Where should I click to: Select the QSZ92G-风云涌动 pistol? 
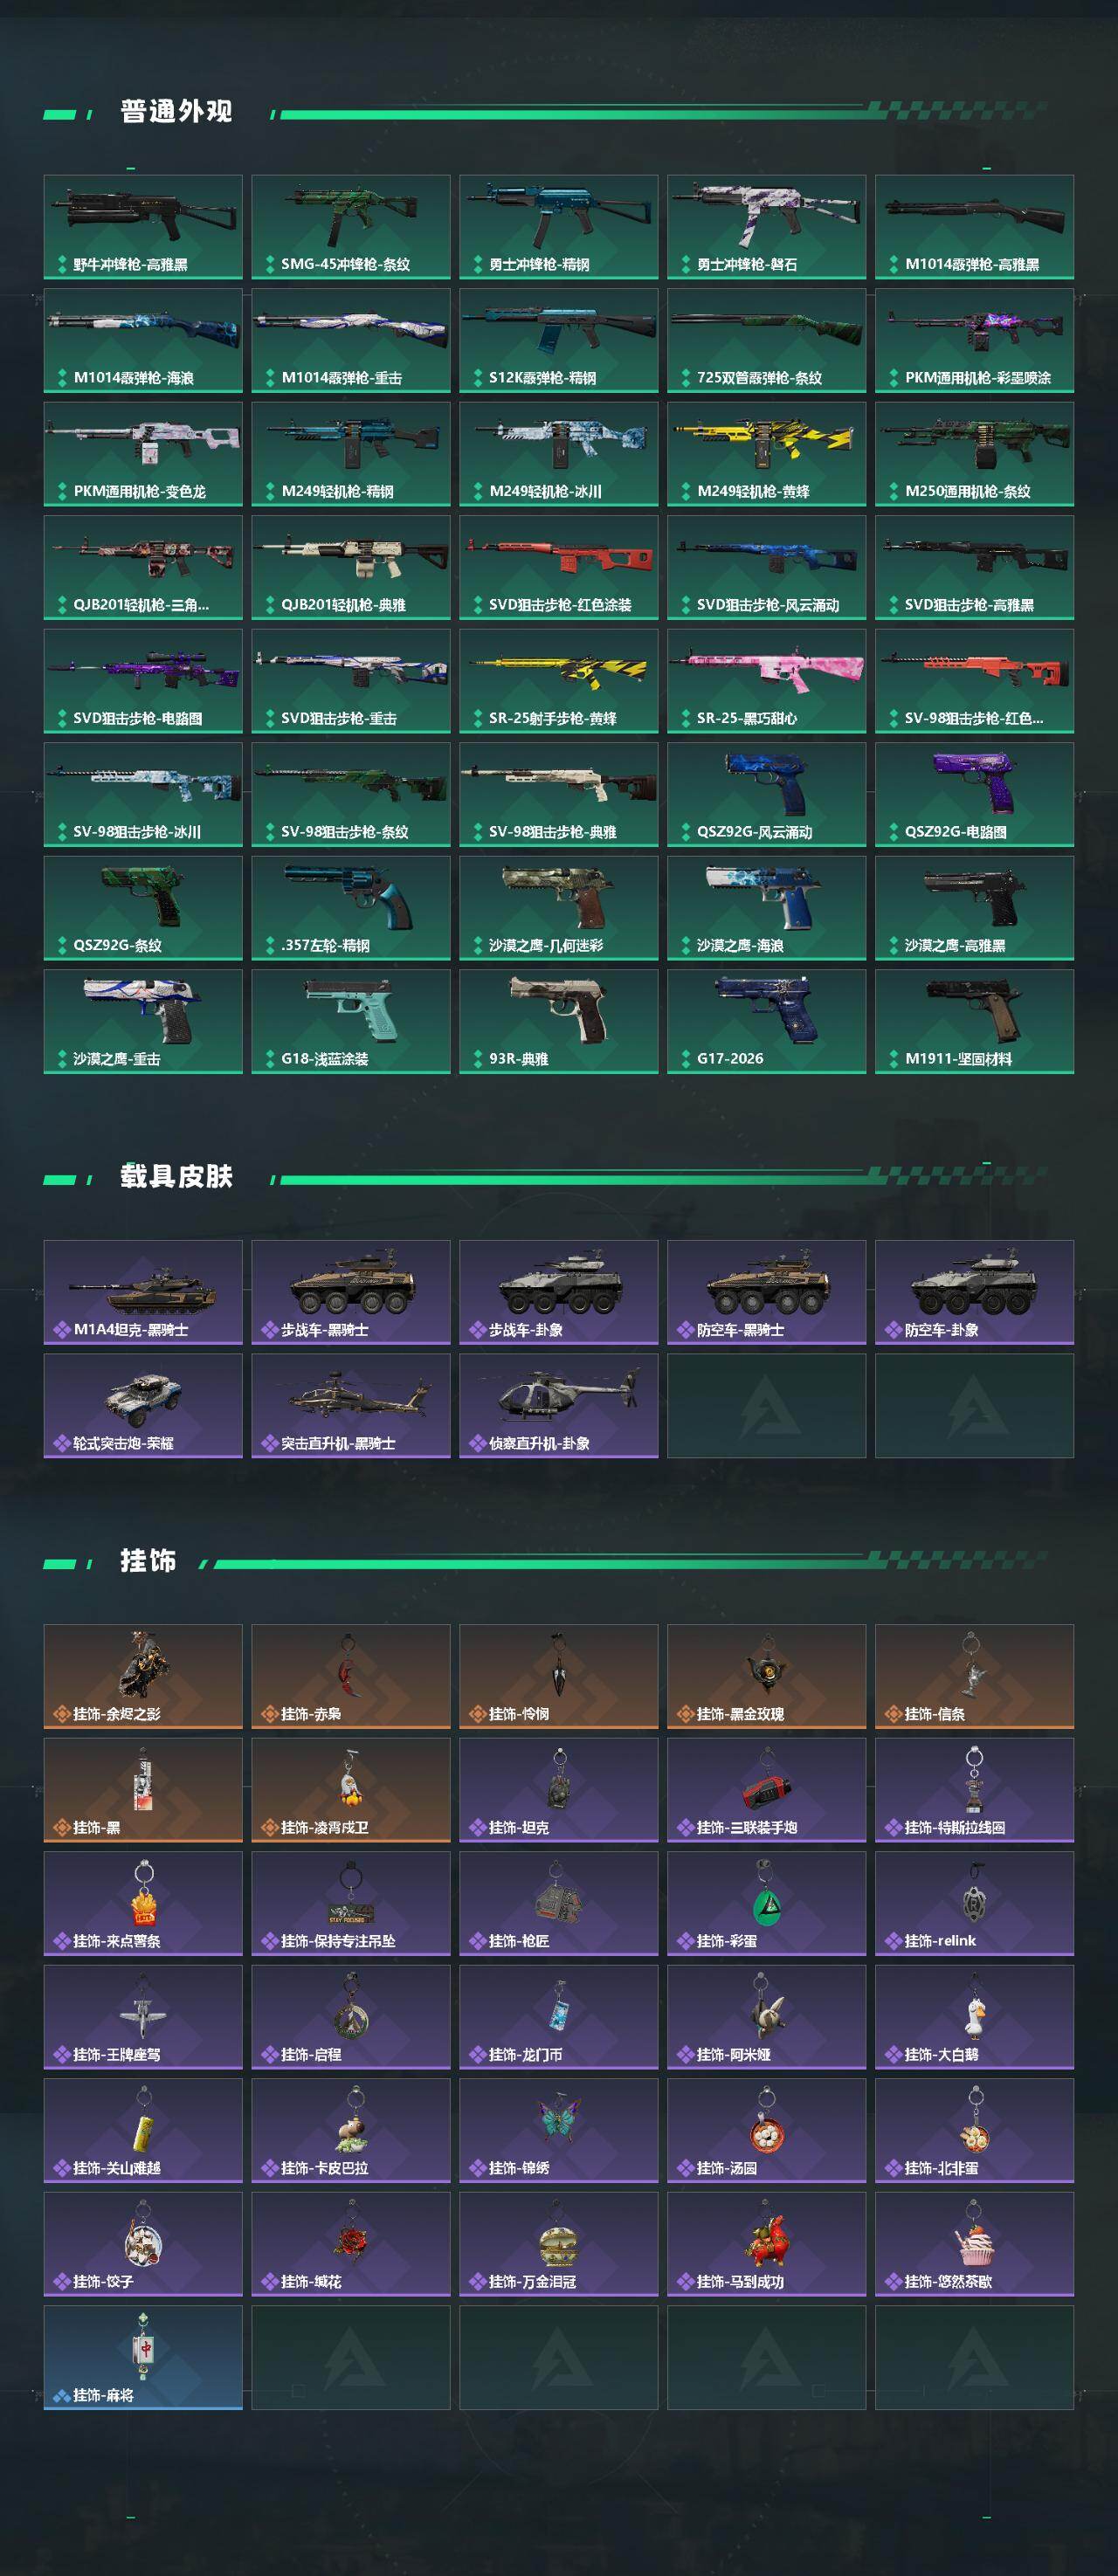click(767, 794)
